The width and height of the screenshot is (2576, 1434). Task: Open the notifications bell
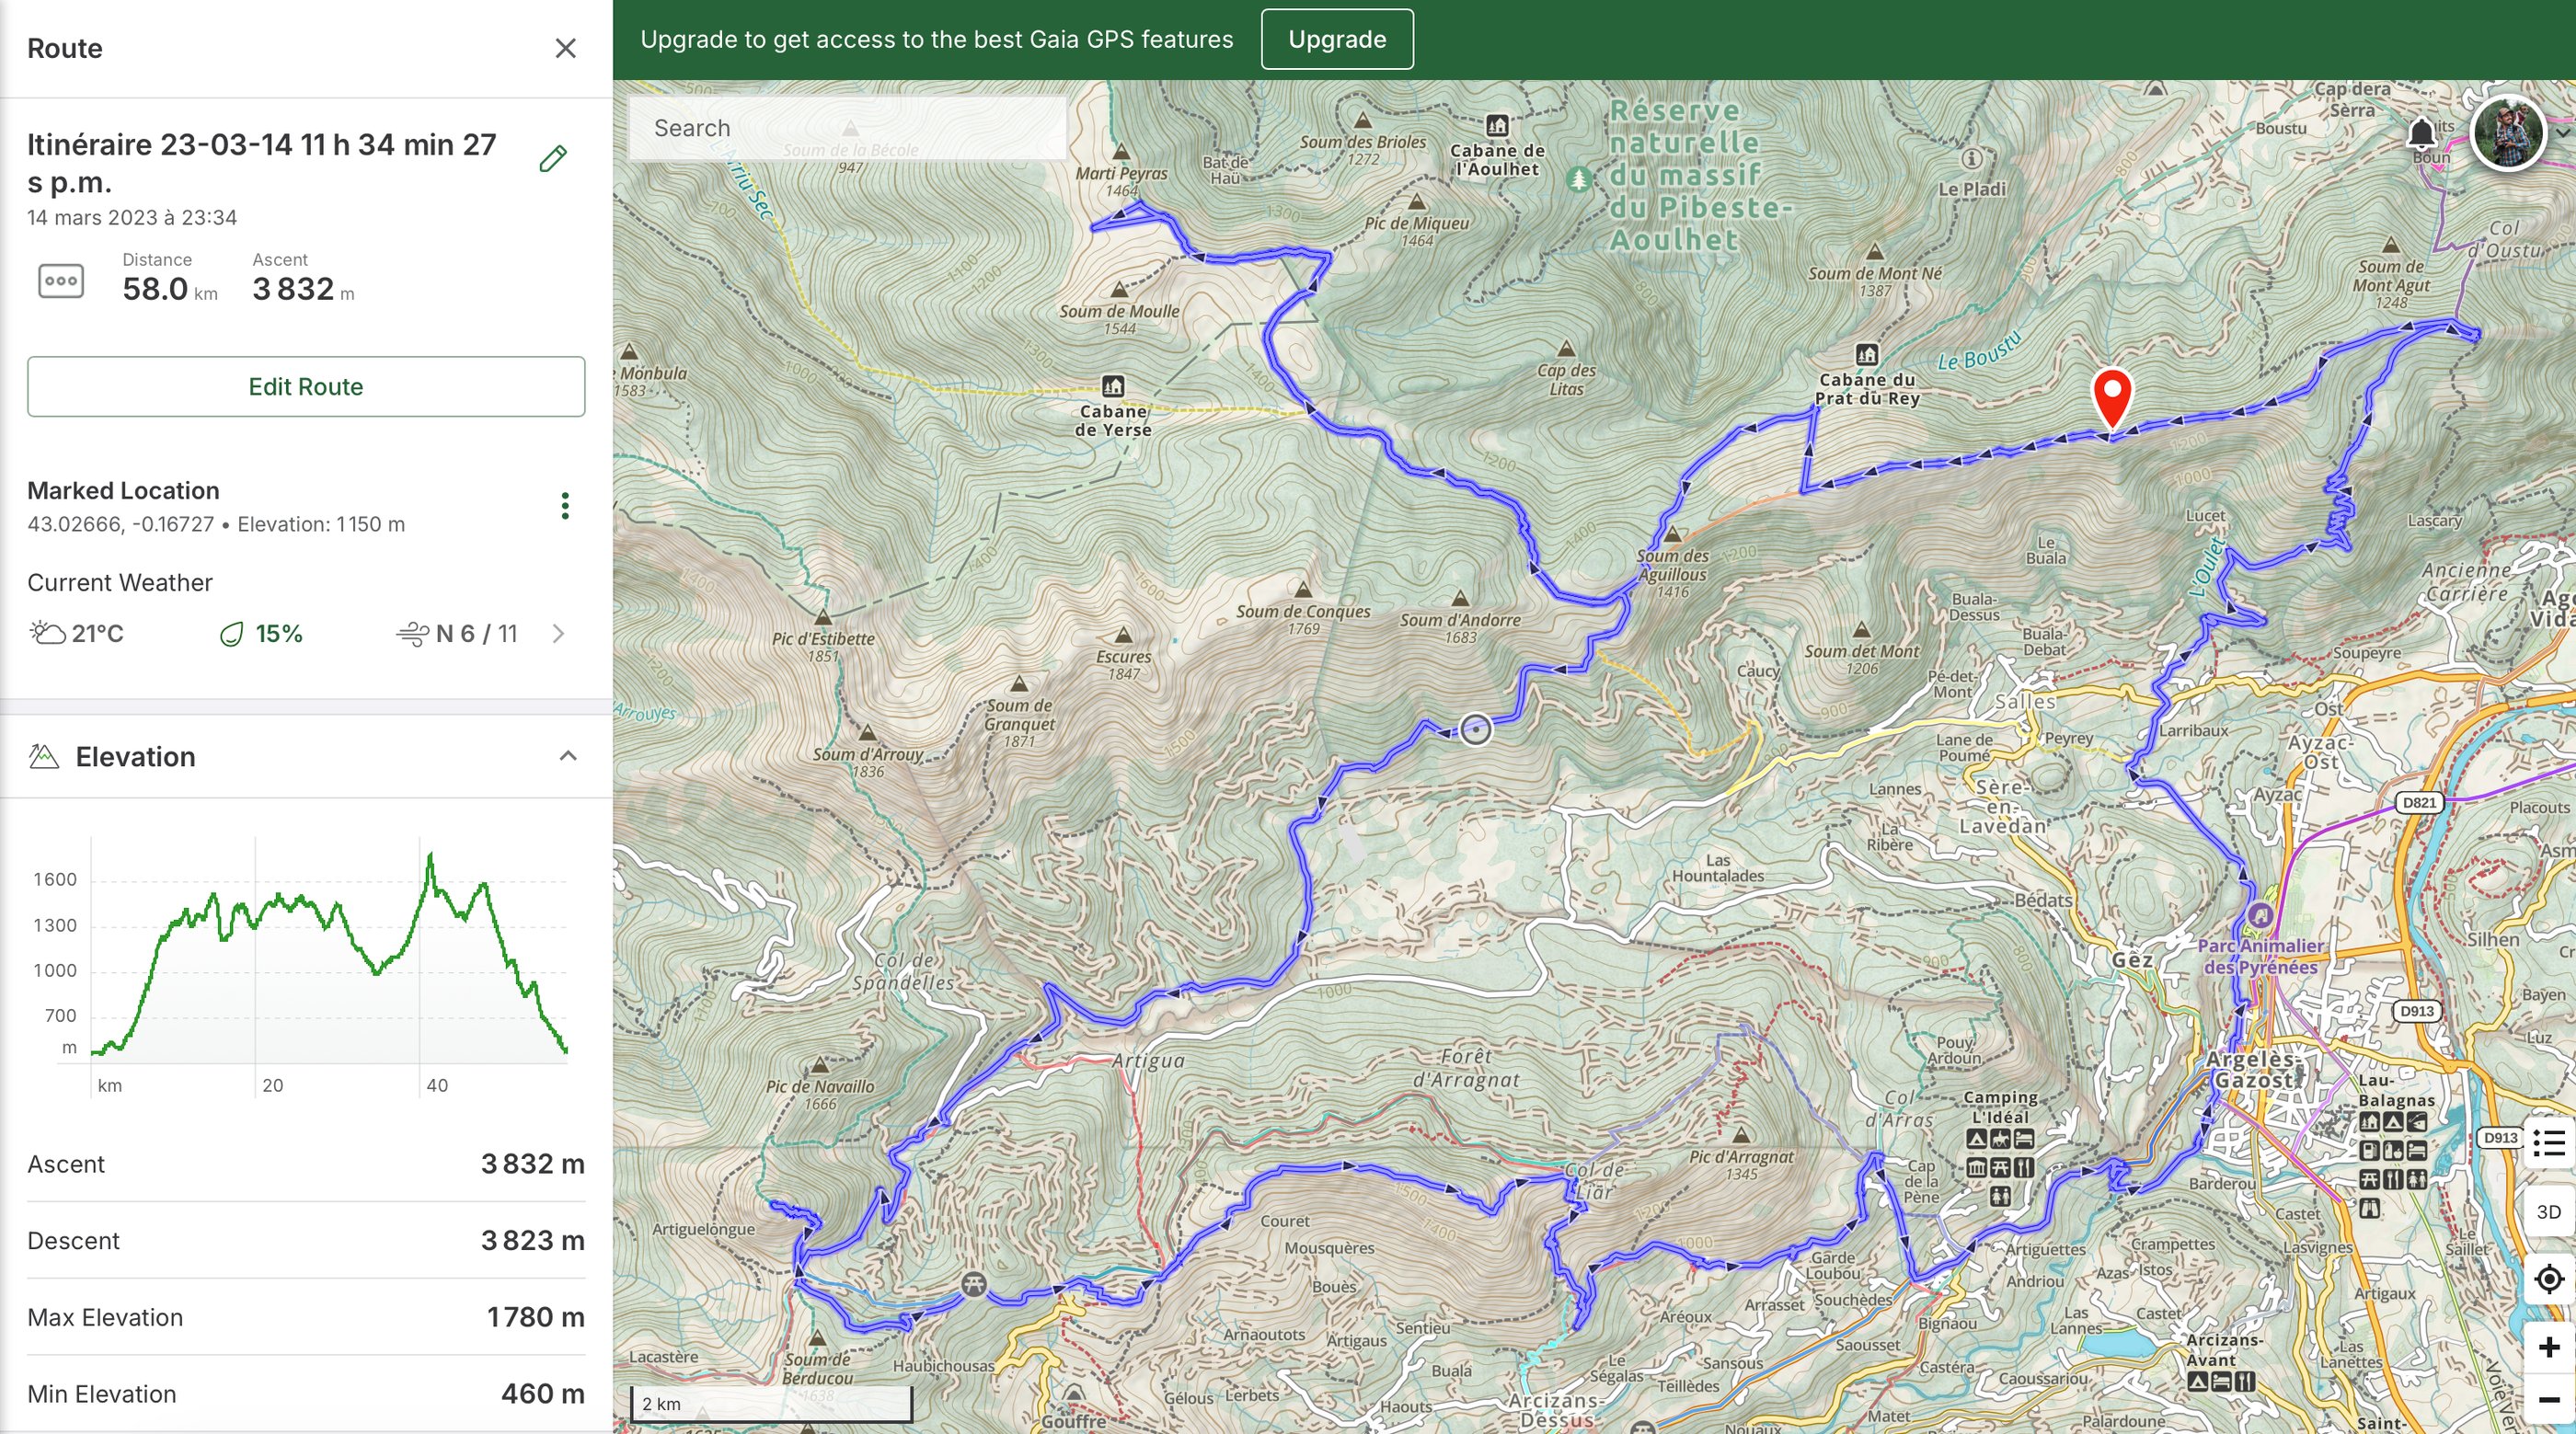2421,133
